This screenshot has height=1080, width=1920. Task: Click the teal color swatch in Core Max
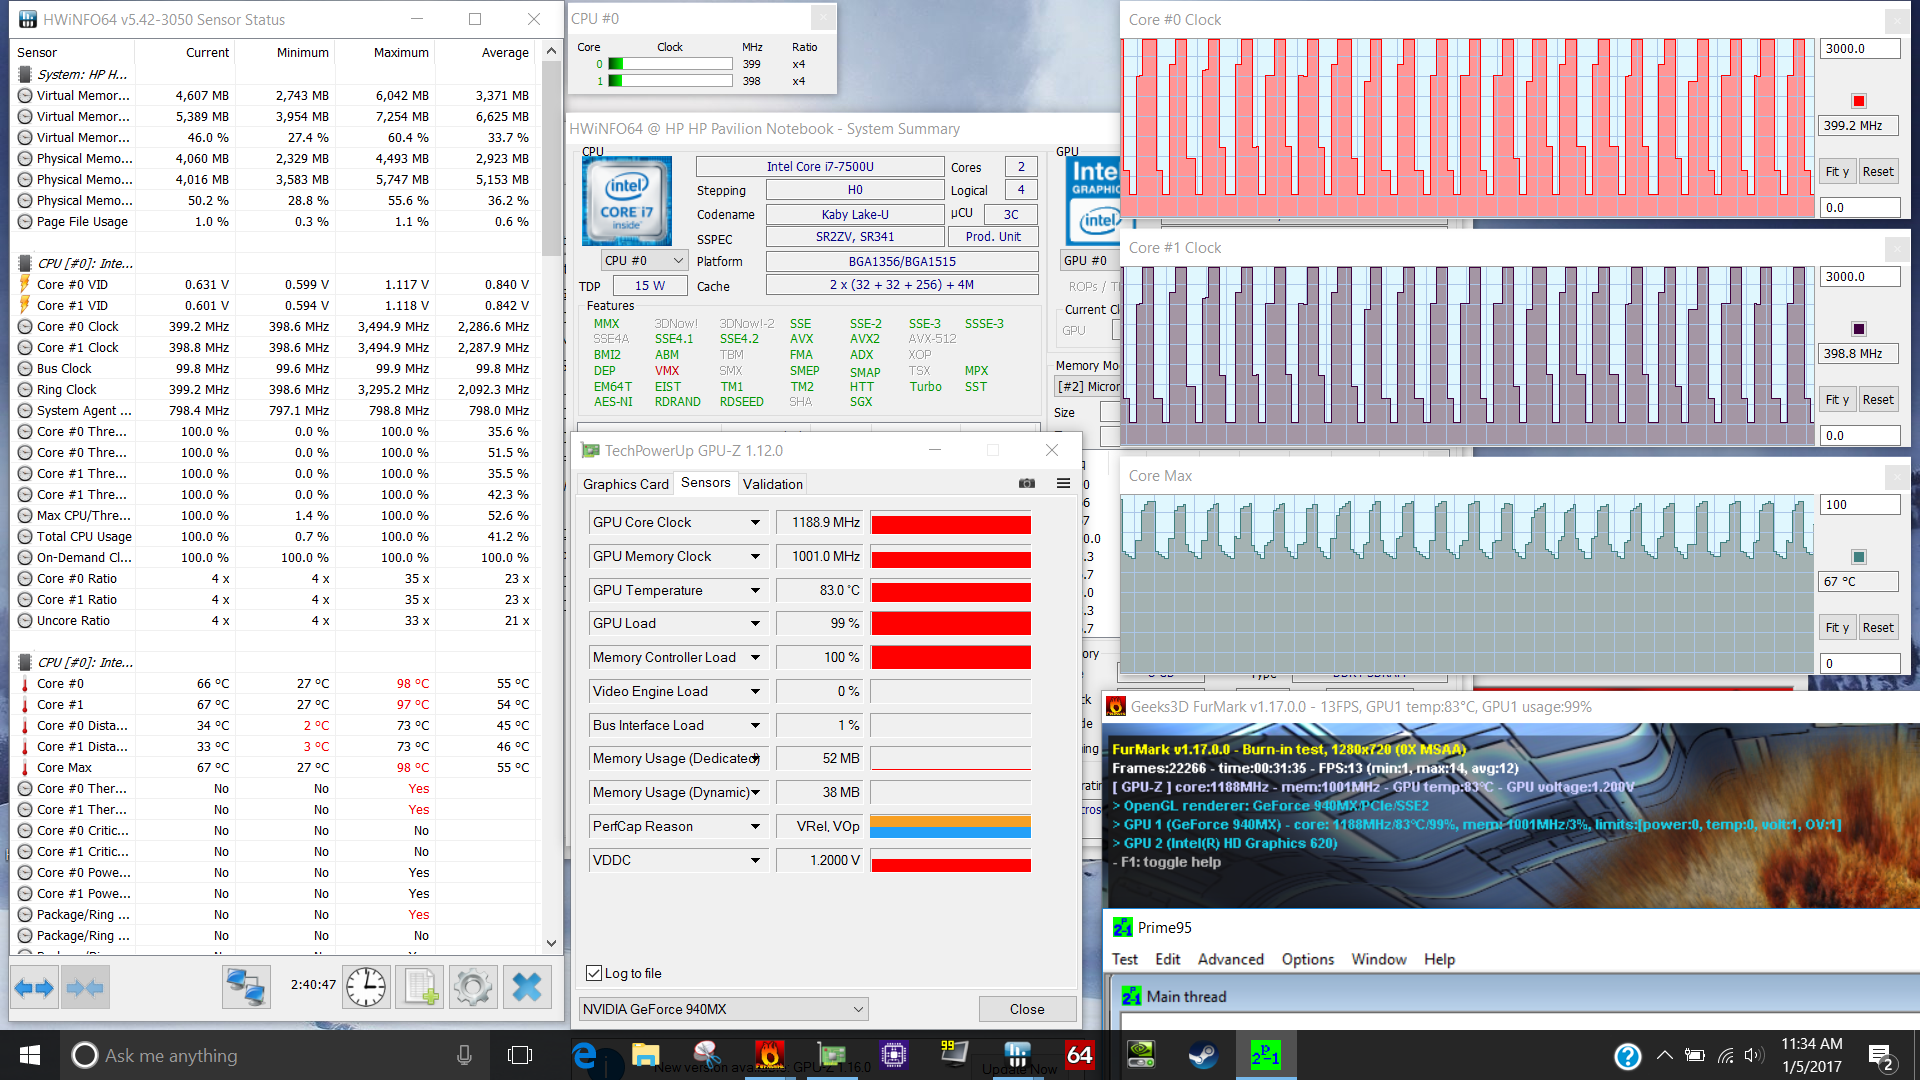coord(1859,556)
